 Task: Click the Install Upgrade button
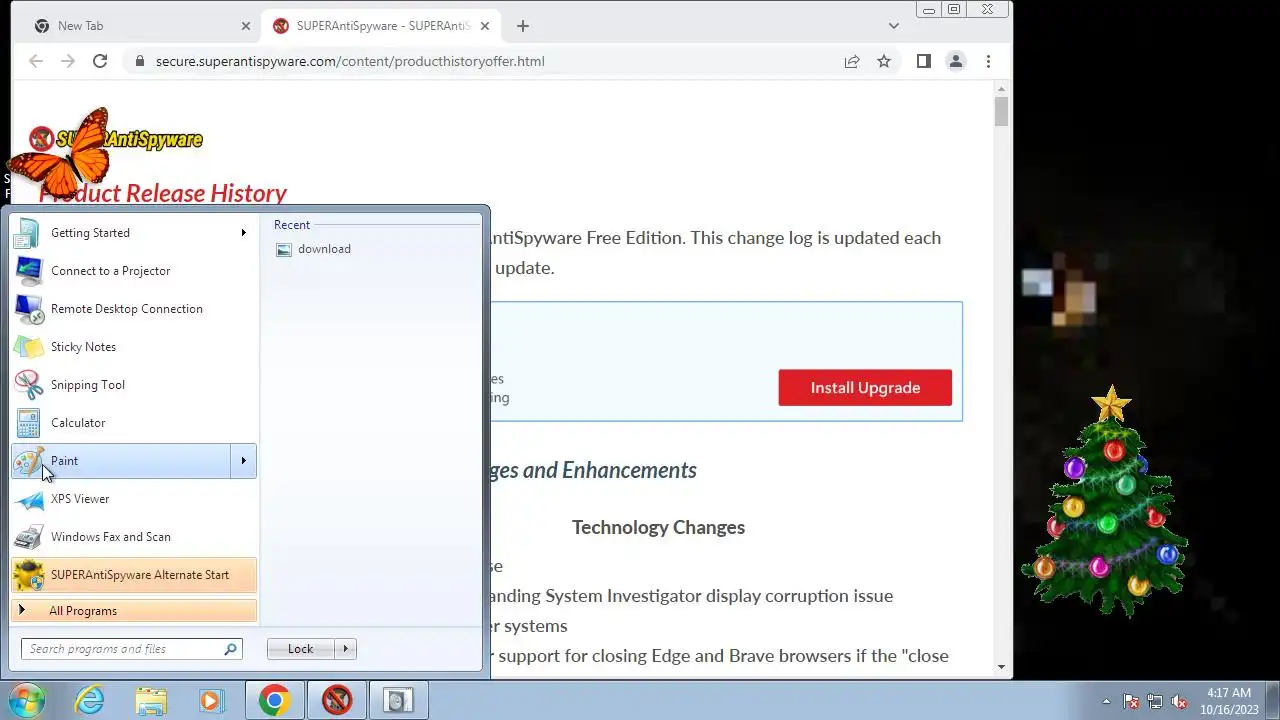pos(865,388)
